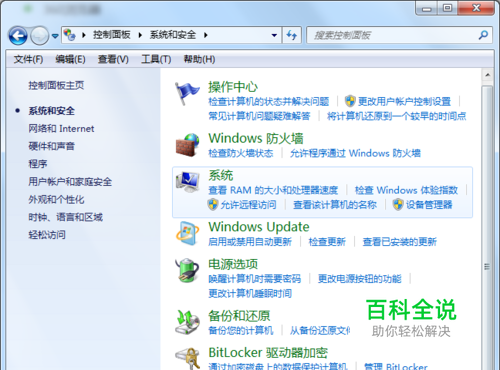This screenshot has height=370, width=500.
Task: Click 唤醒计算机时需要密码 link
Action: click(255, 279)
